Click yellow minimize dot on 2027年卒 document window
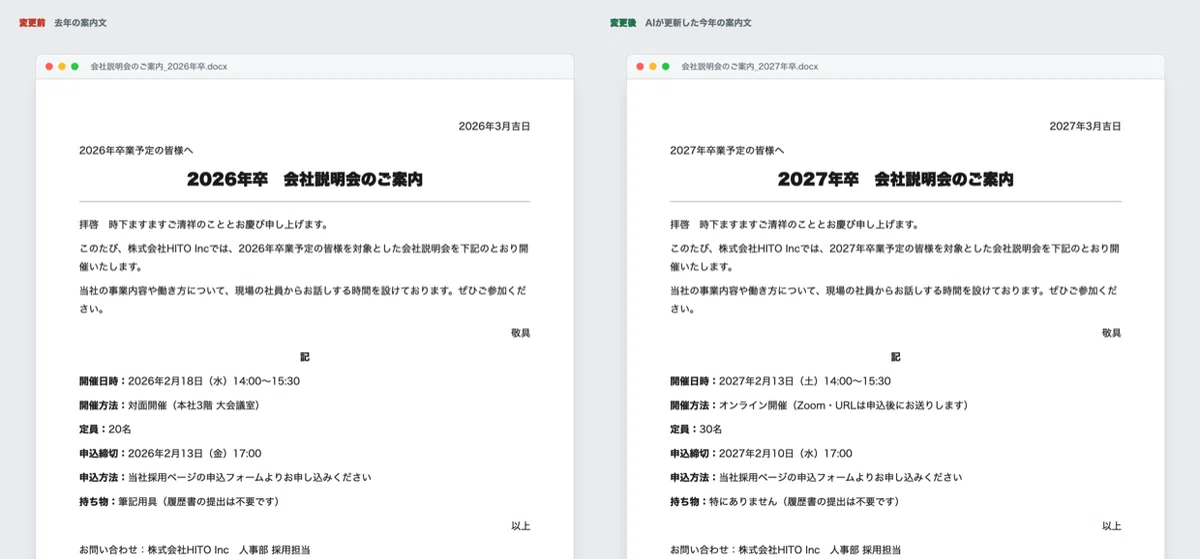The height and width of the screenshot is (559, 1200). (653, 66)
